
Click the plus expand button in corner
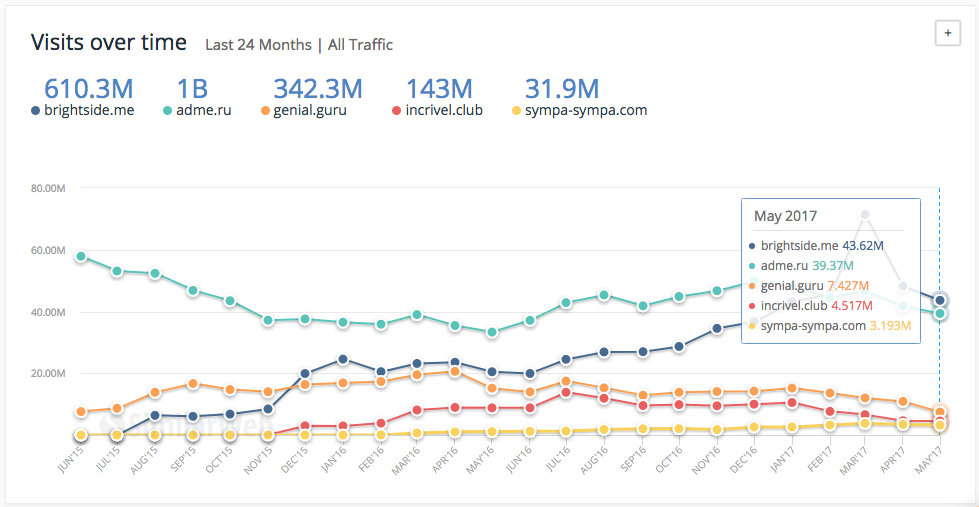click(x=946, y=33)
